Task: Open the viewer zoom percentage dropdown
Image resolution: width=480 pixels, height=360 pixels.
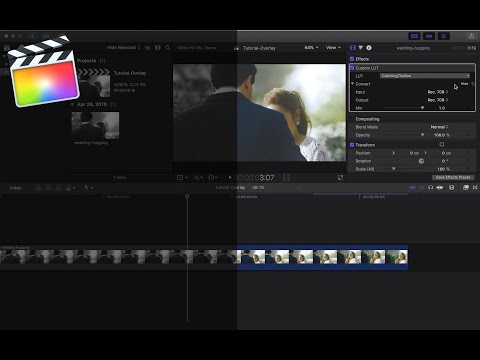Action: (x=311, y=48)
